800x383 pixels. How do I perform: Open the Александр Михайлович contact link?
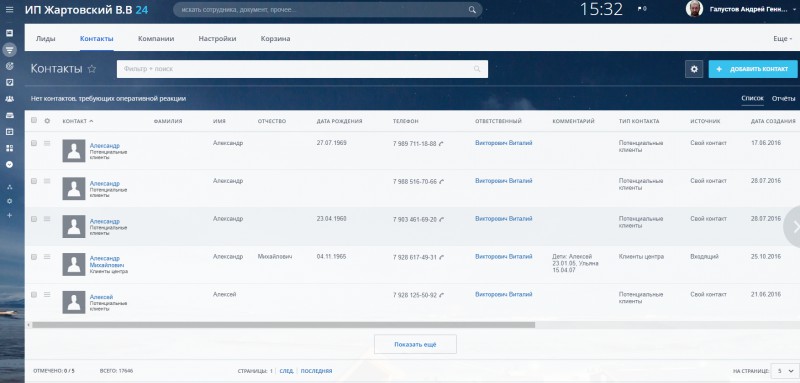click(x=107, y=262)
